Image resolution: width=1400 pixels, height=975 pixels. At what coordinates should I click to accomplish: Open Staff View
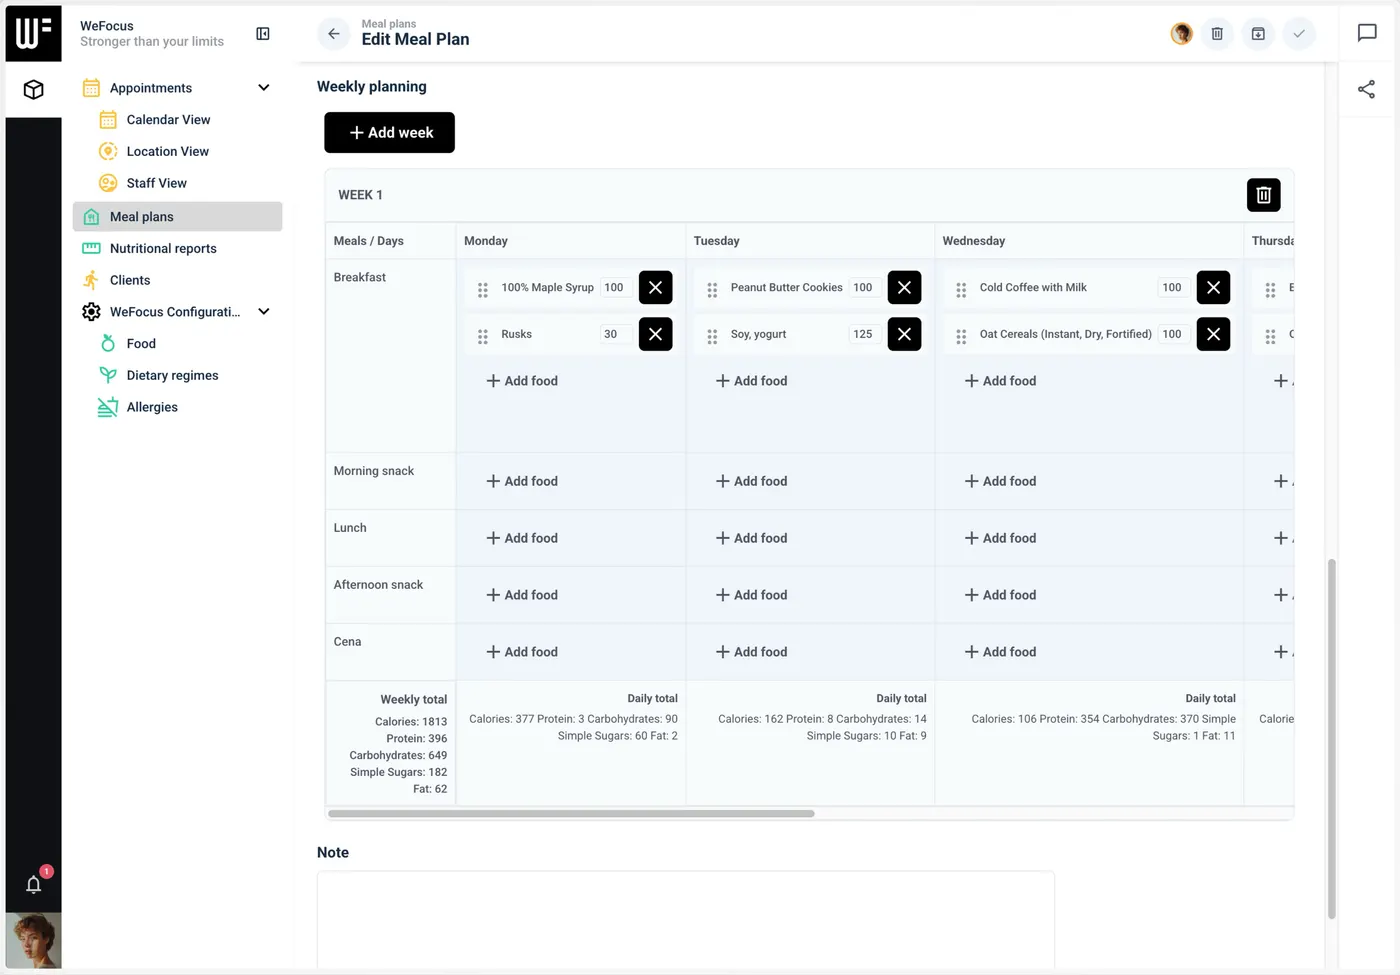pyautogui.click(x=156, y=184)
